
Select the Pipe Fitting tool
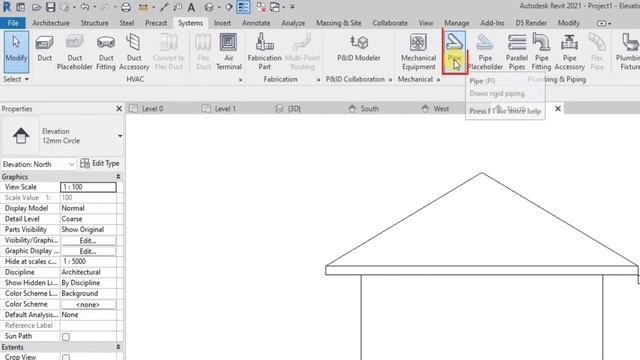click(541, 52)
